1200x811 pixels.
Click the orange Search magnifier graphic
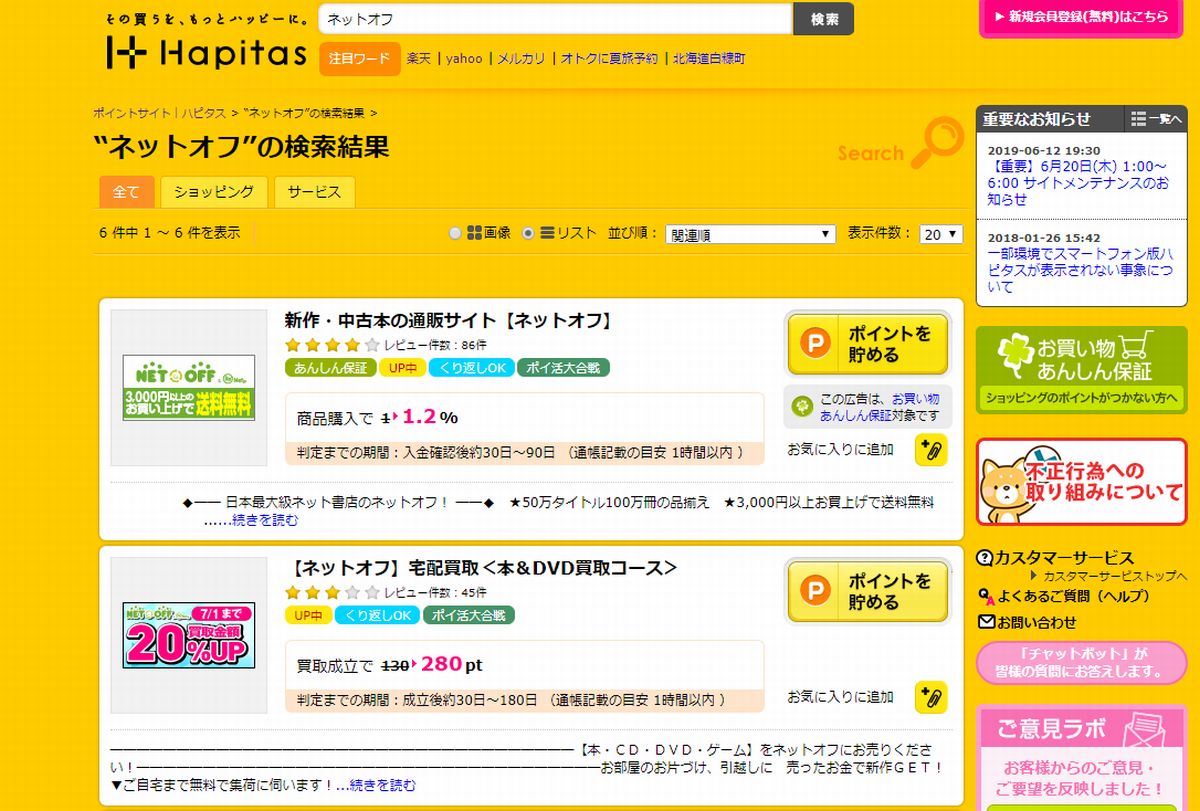coord(939,143)
